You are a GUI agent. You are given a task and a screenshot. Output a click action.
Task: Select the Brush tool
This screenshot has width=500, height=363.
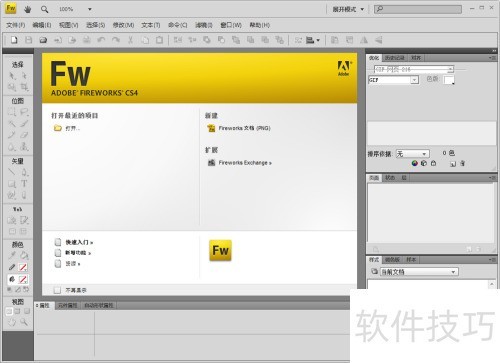(x=24, y=124)
